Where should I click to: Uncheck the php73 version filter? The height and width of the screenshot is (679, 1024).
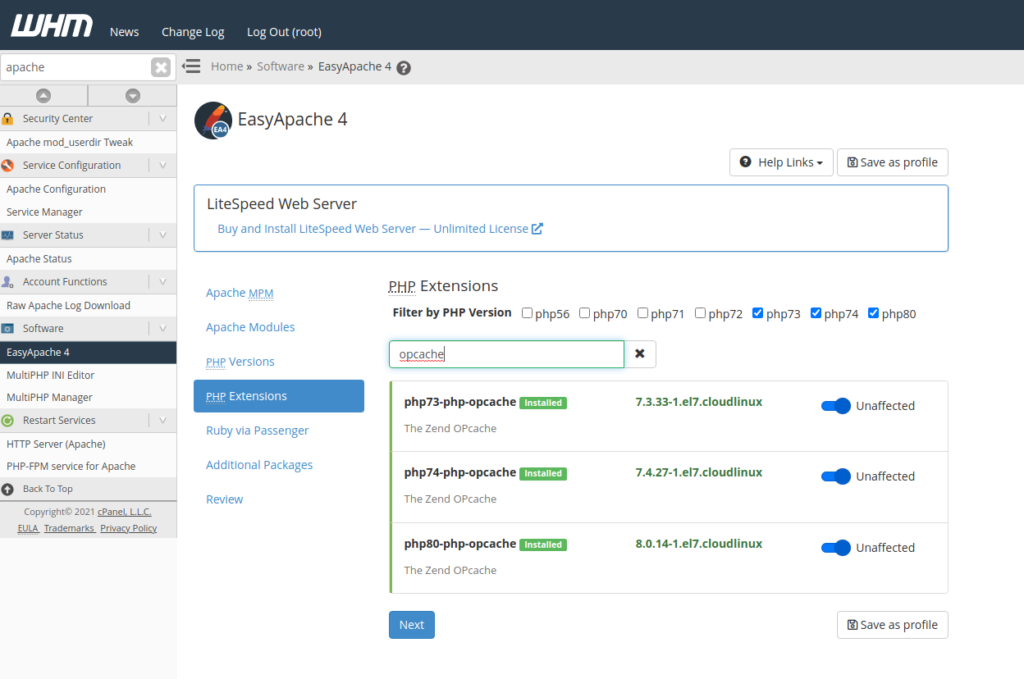pyautogui.click(x=760, y=312)
